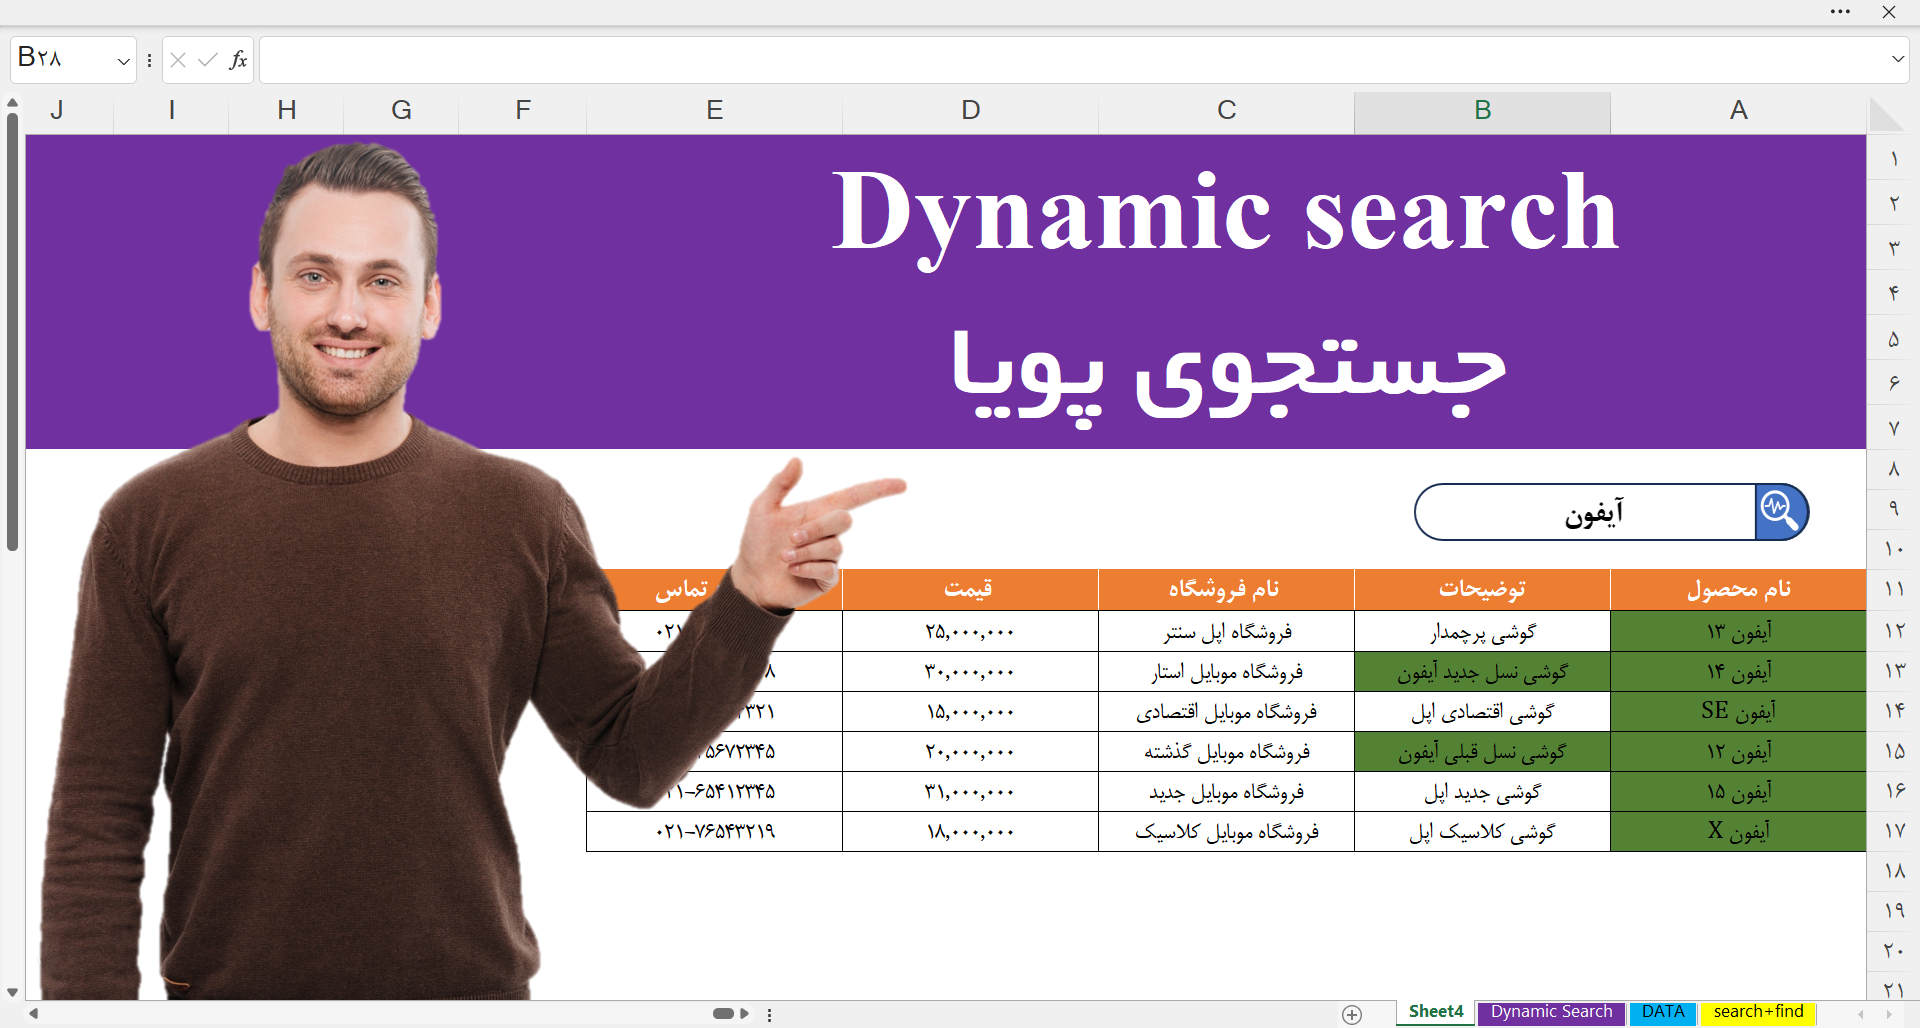The image size is (1920, 1028).
Task: Click the قیمت header cell
Action: coord(970,590)
